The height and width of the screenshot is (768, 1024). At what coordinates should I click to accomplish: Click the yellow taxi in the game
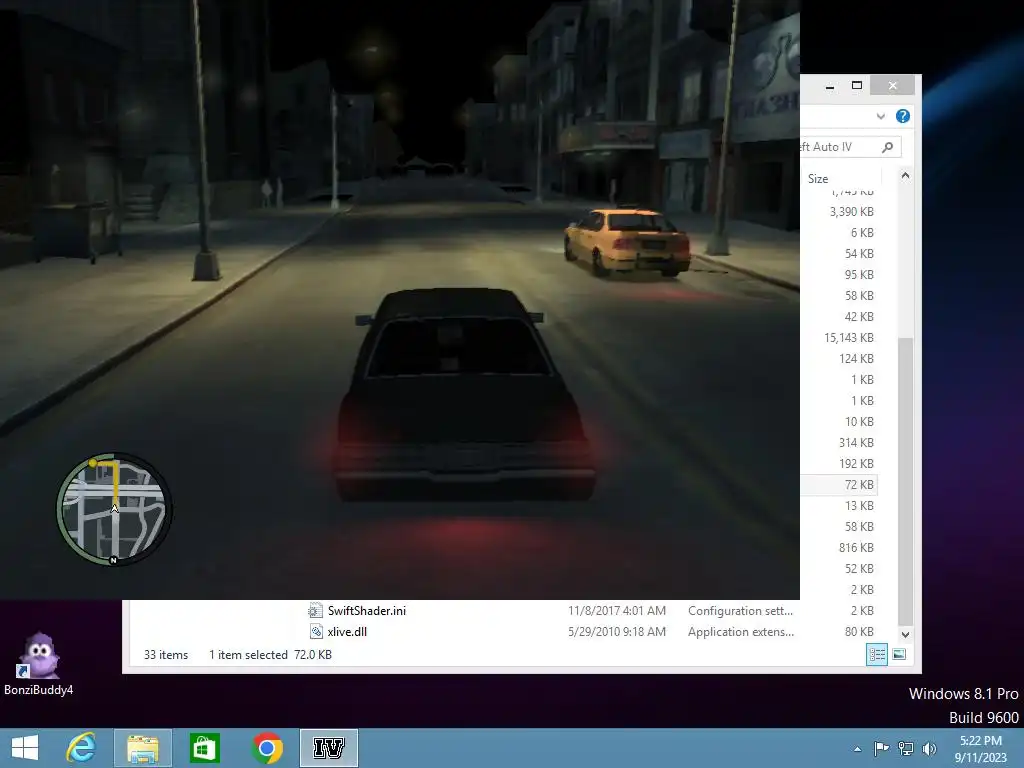pyautogui.click(x=627, y=242)
